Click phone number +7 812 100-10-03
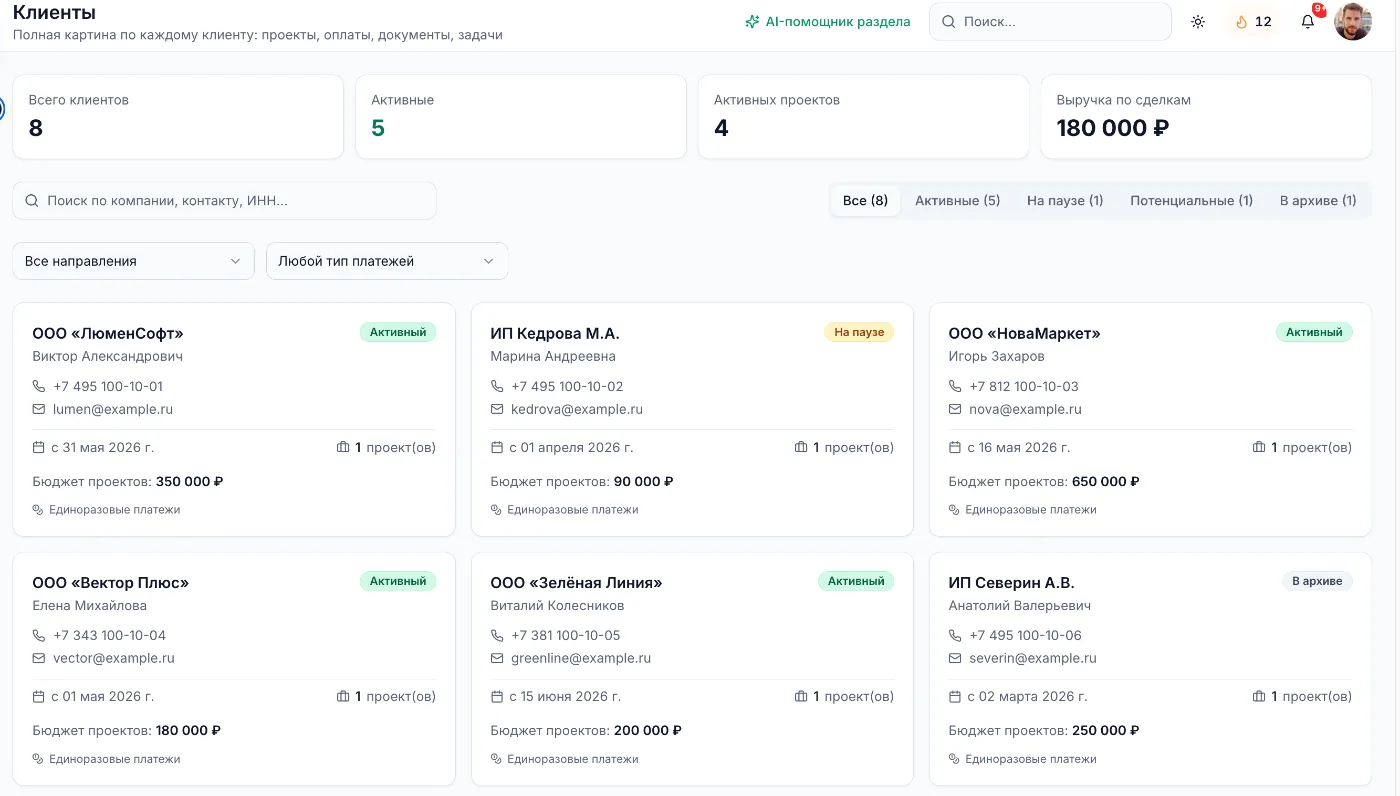 click(1024, 386)
